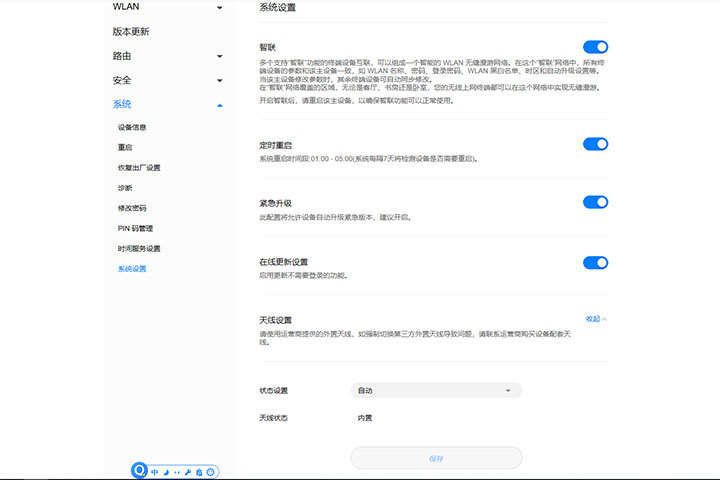Click the skin icon beside the wrench
Screen dimensions: 720x480
(199, 471)
